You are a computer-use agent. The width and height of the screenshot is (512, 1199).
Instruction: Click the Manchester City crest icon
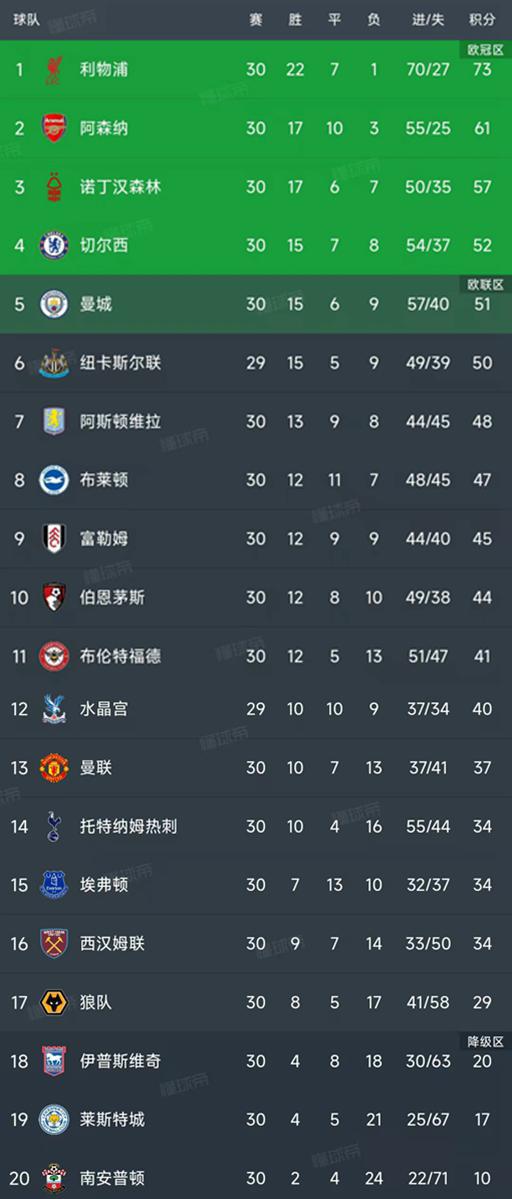pyautogui.click(x=53, y=304)
